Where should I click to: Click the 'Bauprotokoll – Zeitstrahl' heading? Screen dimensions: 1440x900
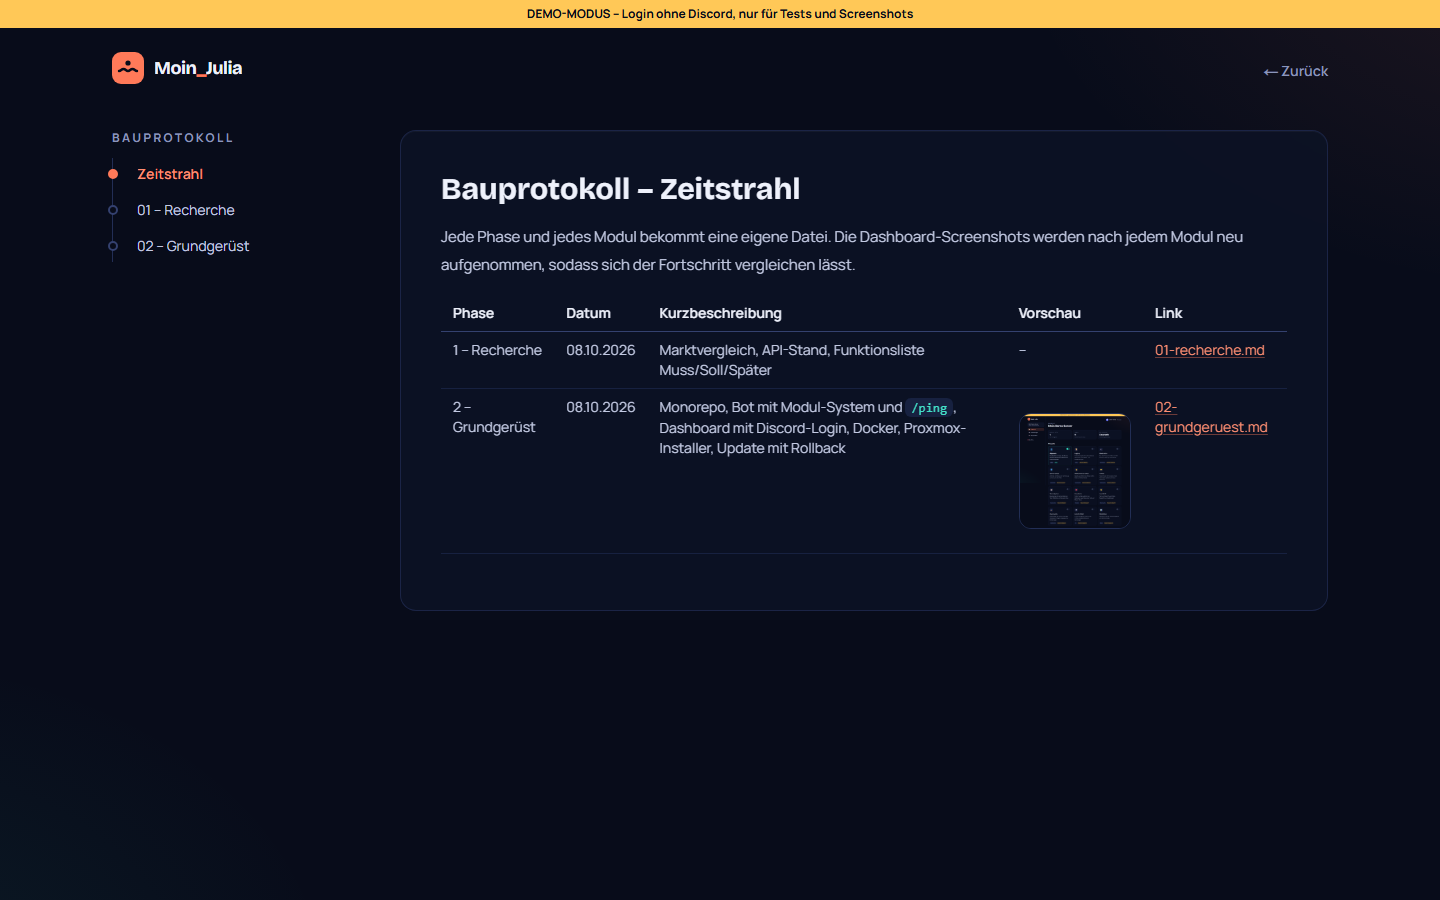620,189
